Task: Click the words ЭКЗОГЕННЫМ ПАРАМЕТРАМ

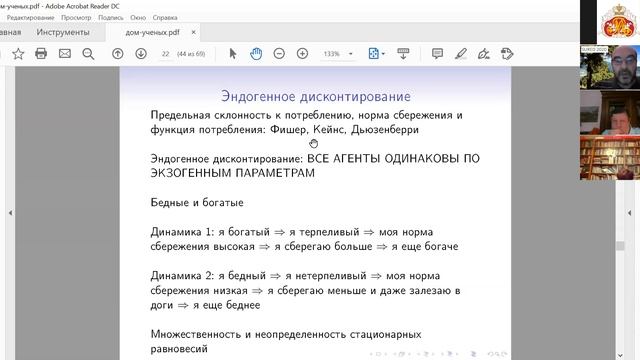Action: pyautogui.click(x=233, y=173)
